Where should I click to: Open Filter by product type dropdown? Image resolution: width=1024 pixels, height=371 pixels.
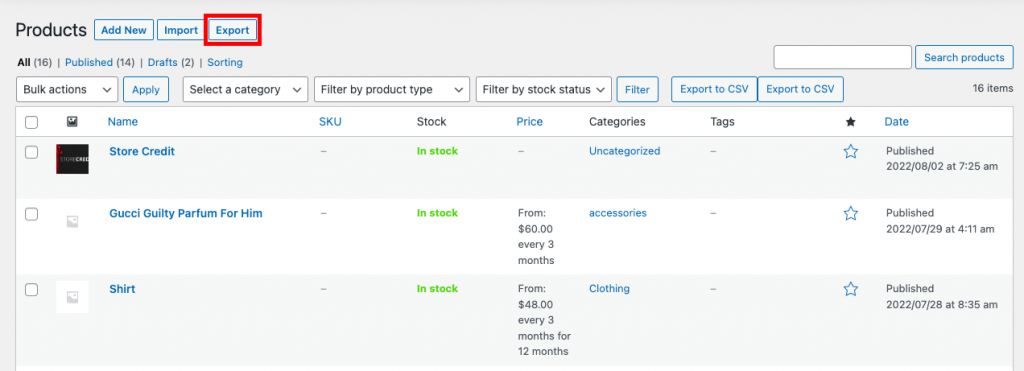tap(392, 89)
